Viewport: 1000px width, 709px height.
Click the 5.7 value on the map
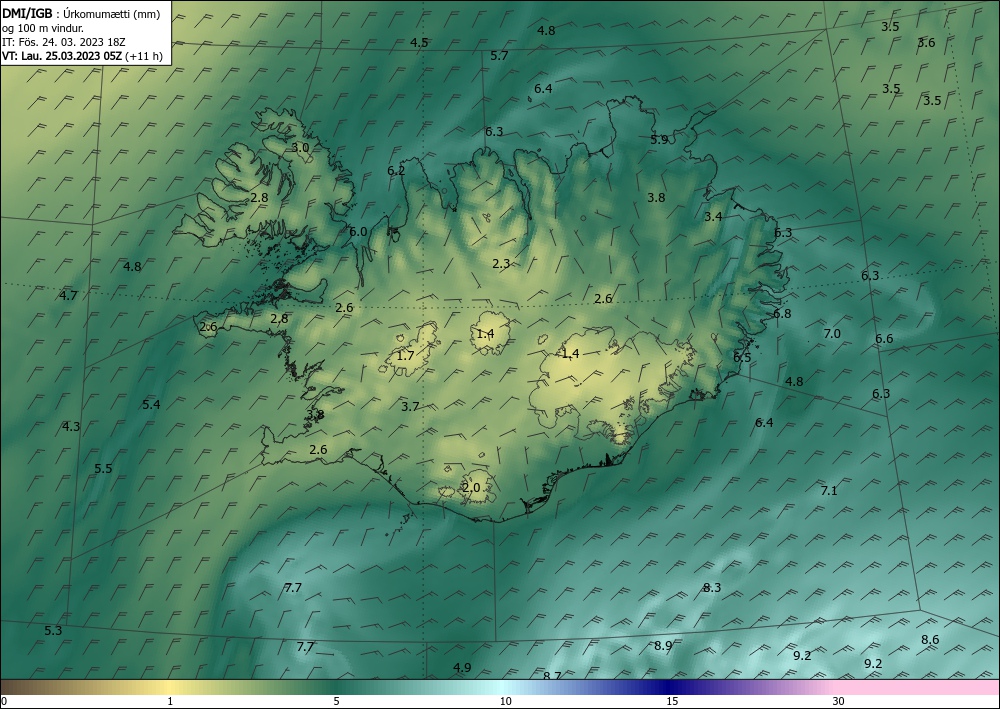499,55
